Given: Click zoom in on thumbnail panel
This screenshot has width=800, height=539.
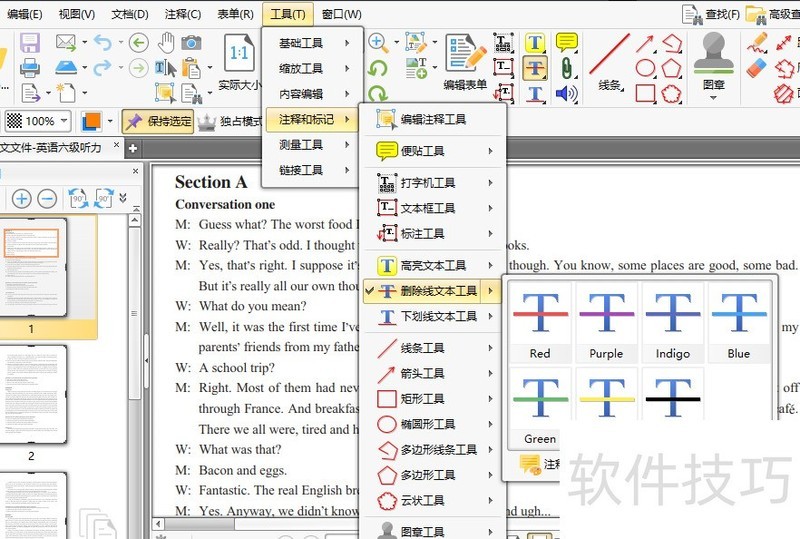Looking at the screenshot, I should [x=21, y=199].
